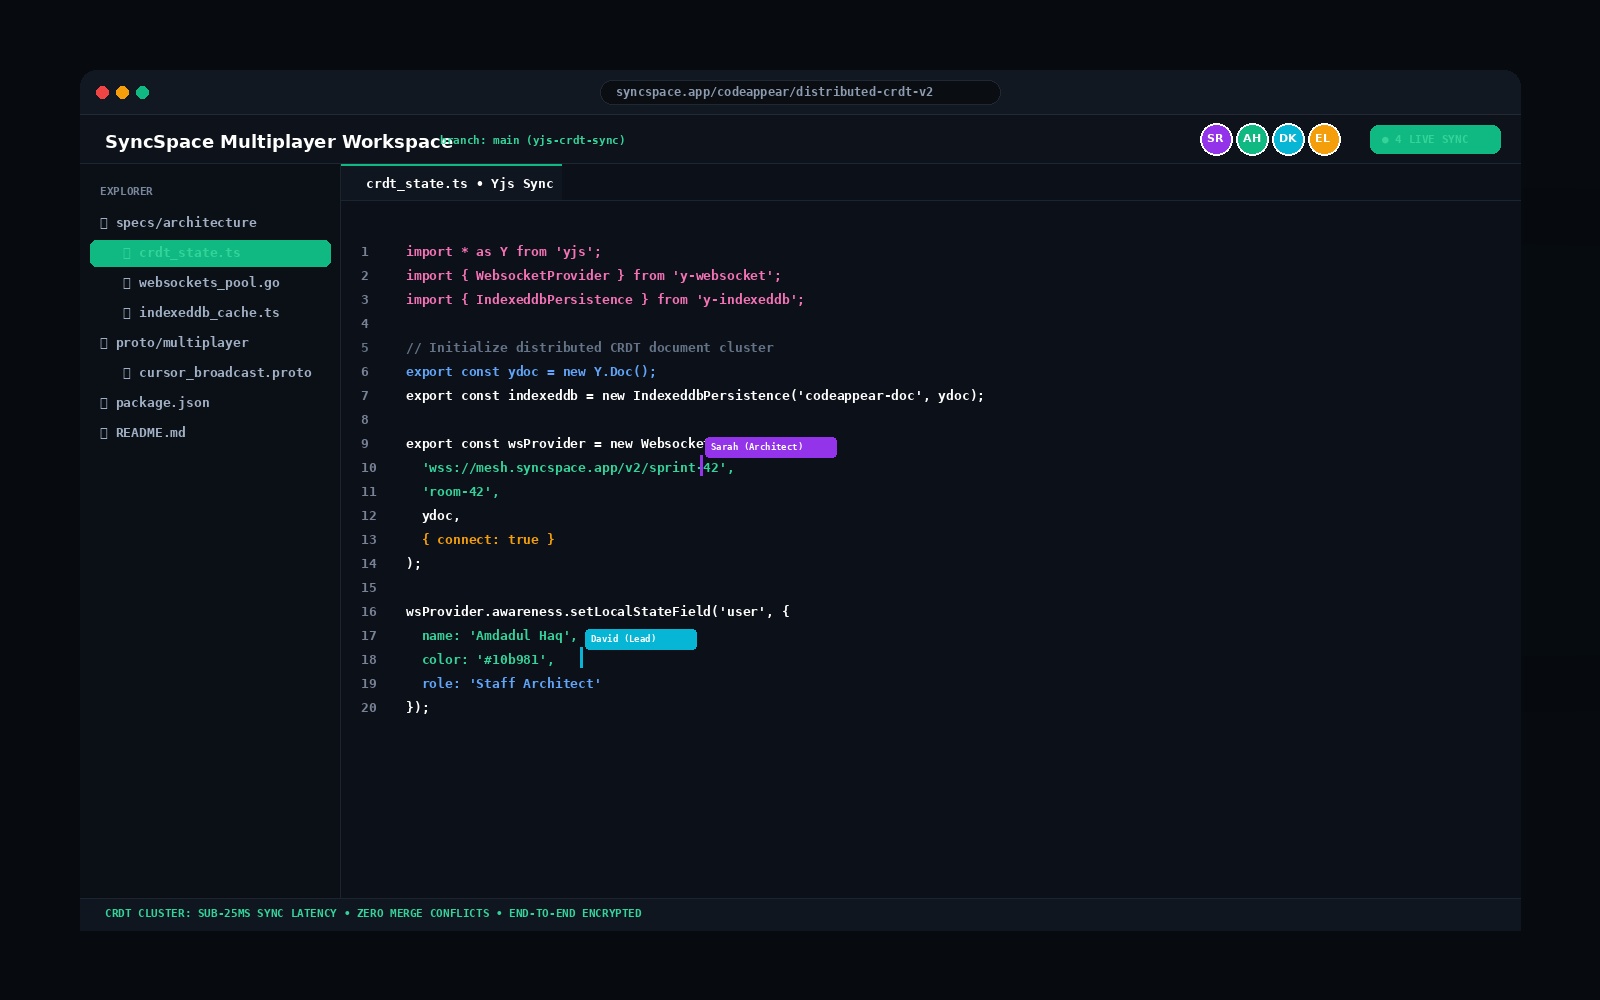Screen dimensions: 1600x1000
Task: Click the connect: true option line
Action: tap(488, 539)
